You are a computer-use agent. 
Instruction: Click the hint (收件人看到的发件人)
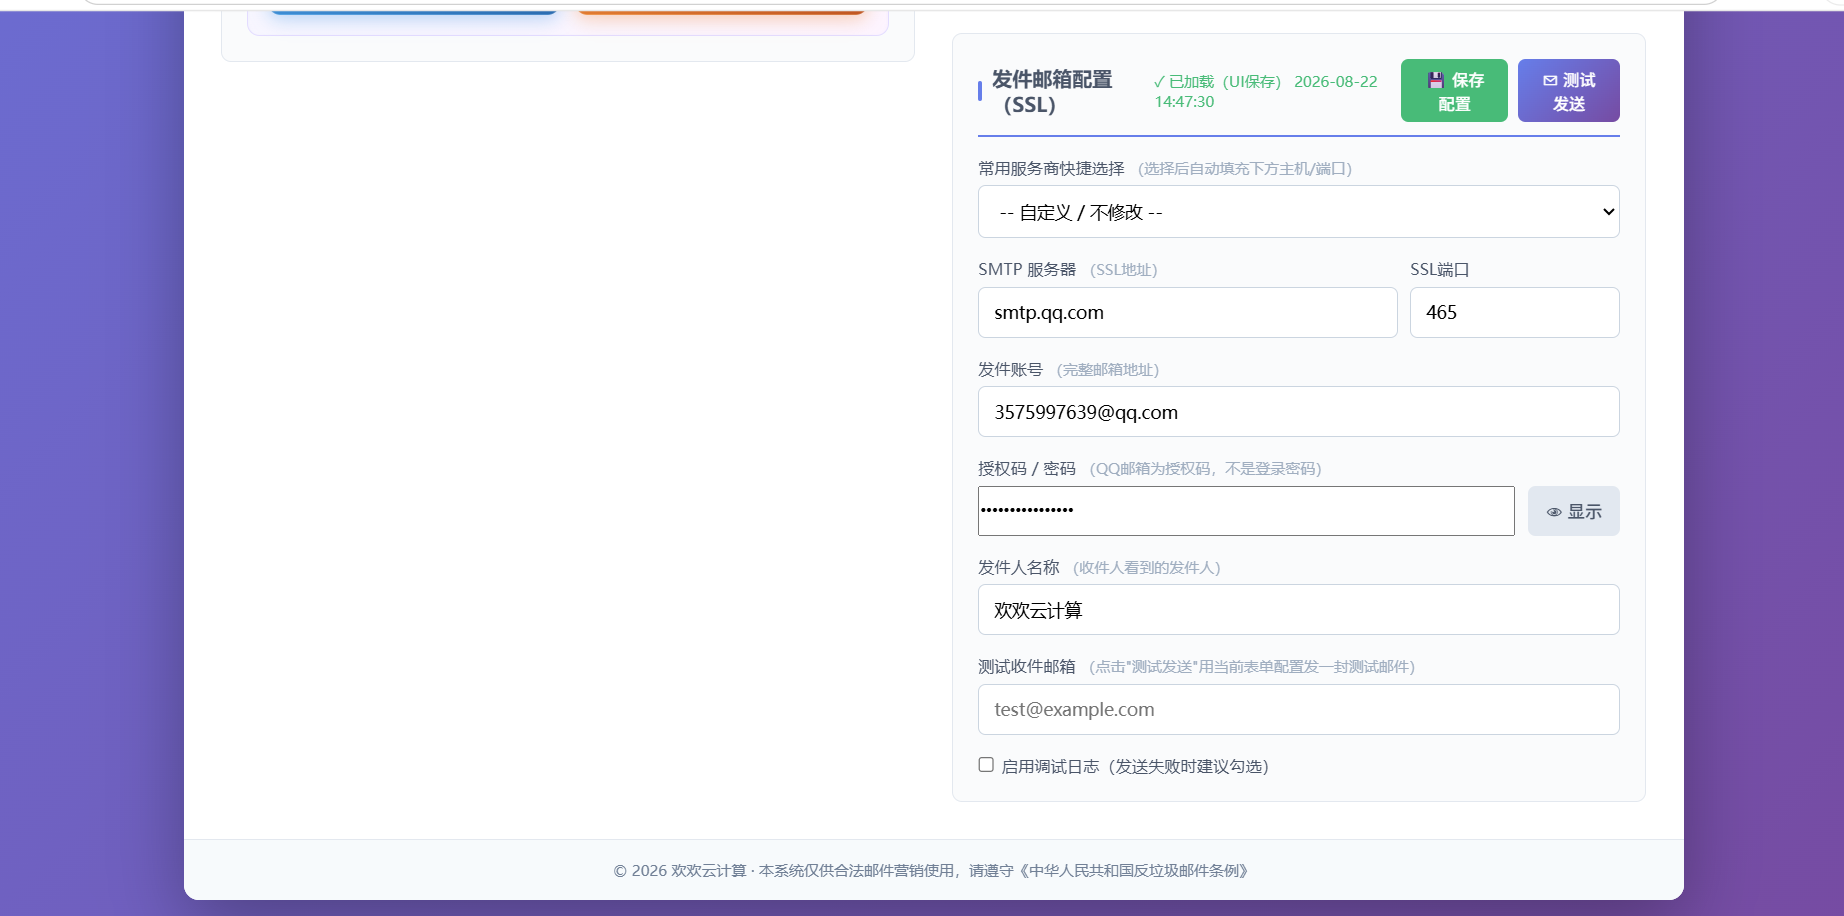(1146, 568)
